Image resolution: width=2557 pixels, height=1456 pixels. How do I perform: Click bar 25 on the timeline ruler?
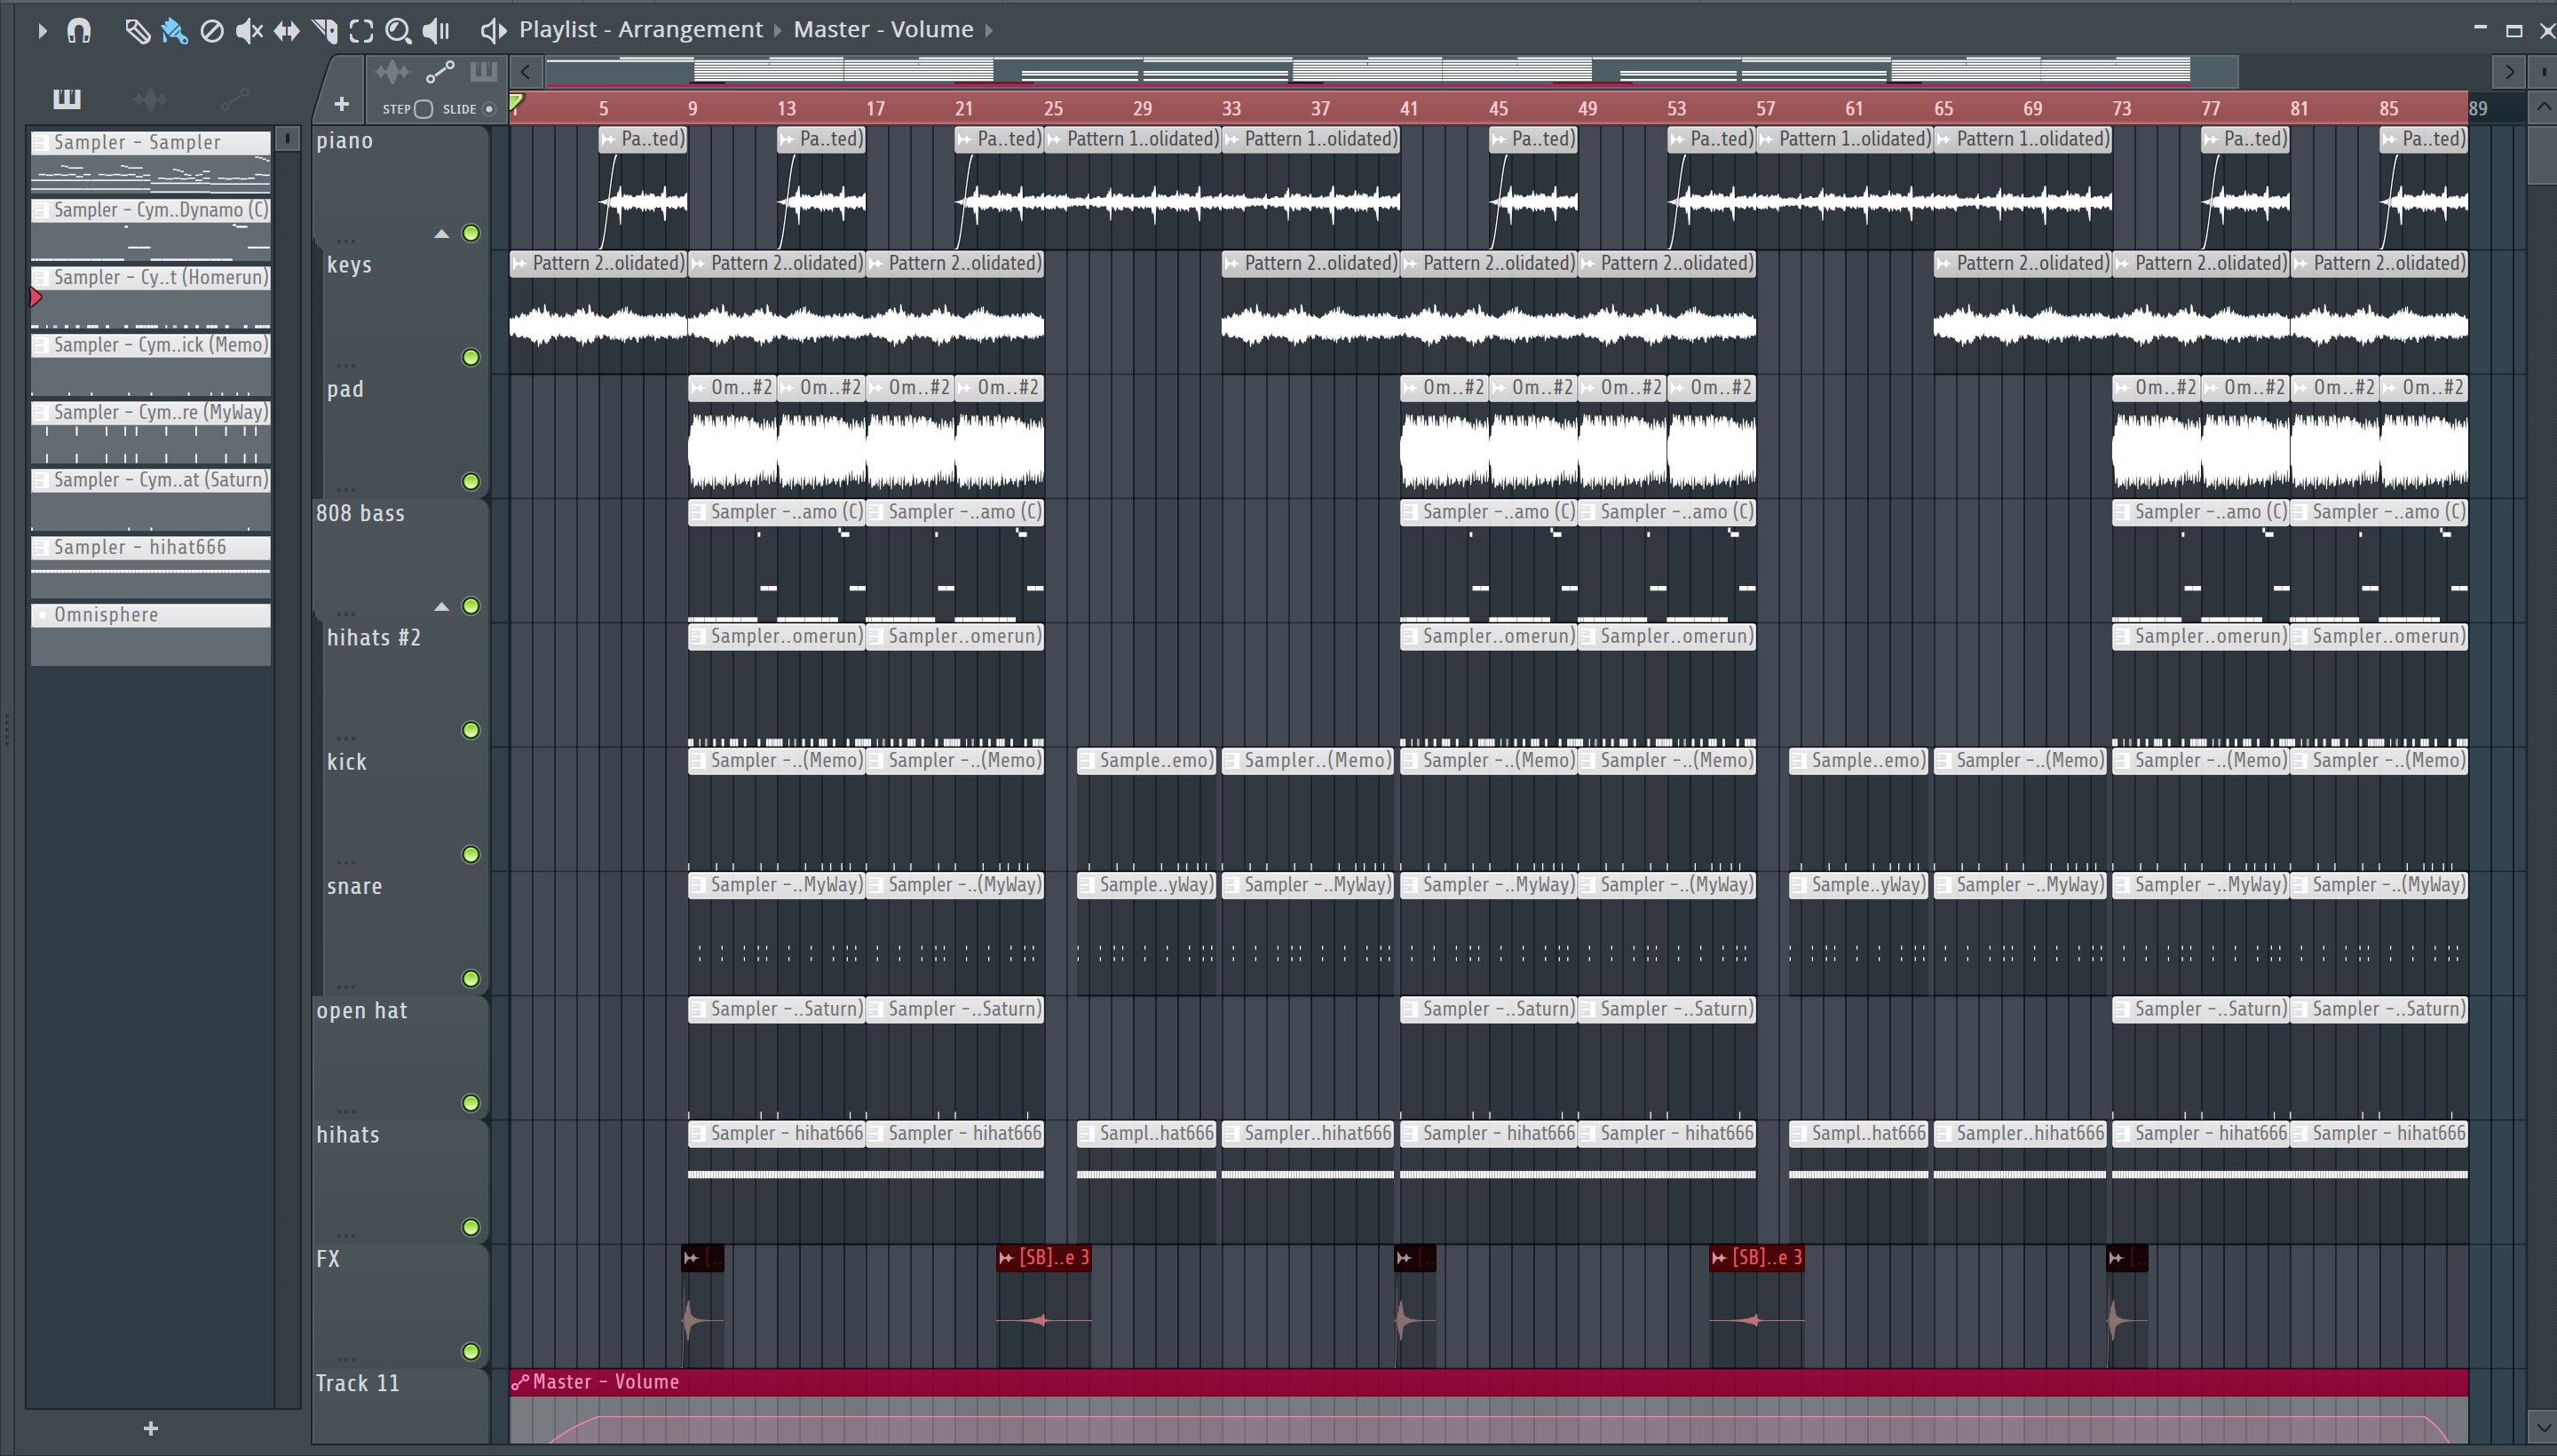(x=1053, y=108)
